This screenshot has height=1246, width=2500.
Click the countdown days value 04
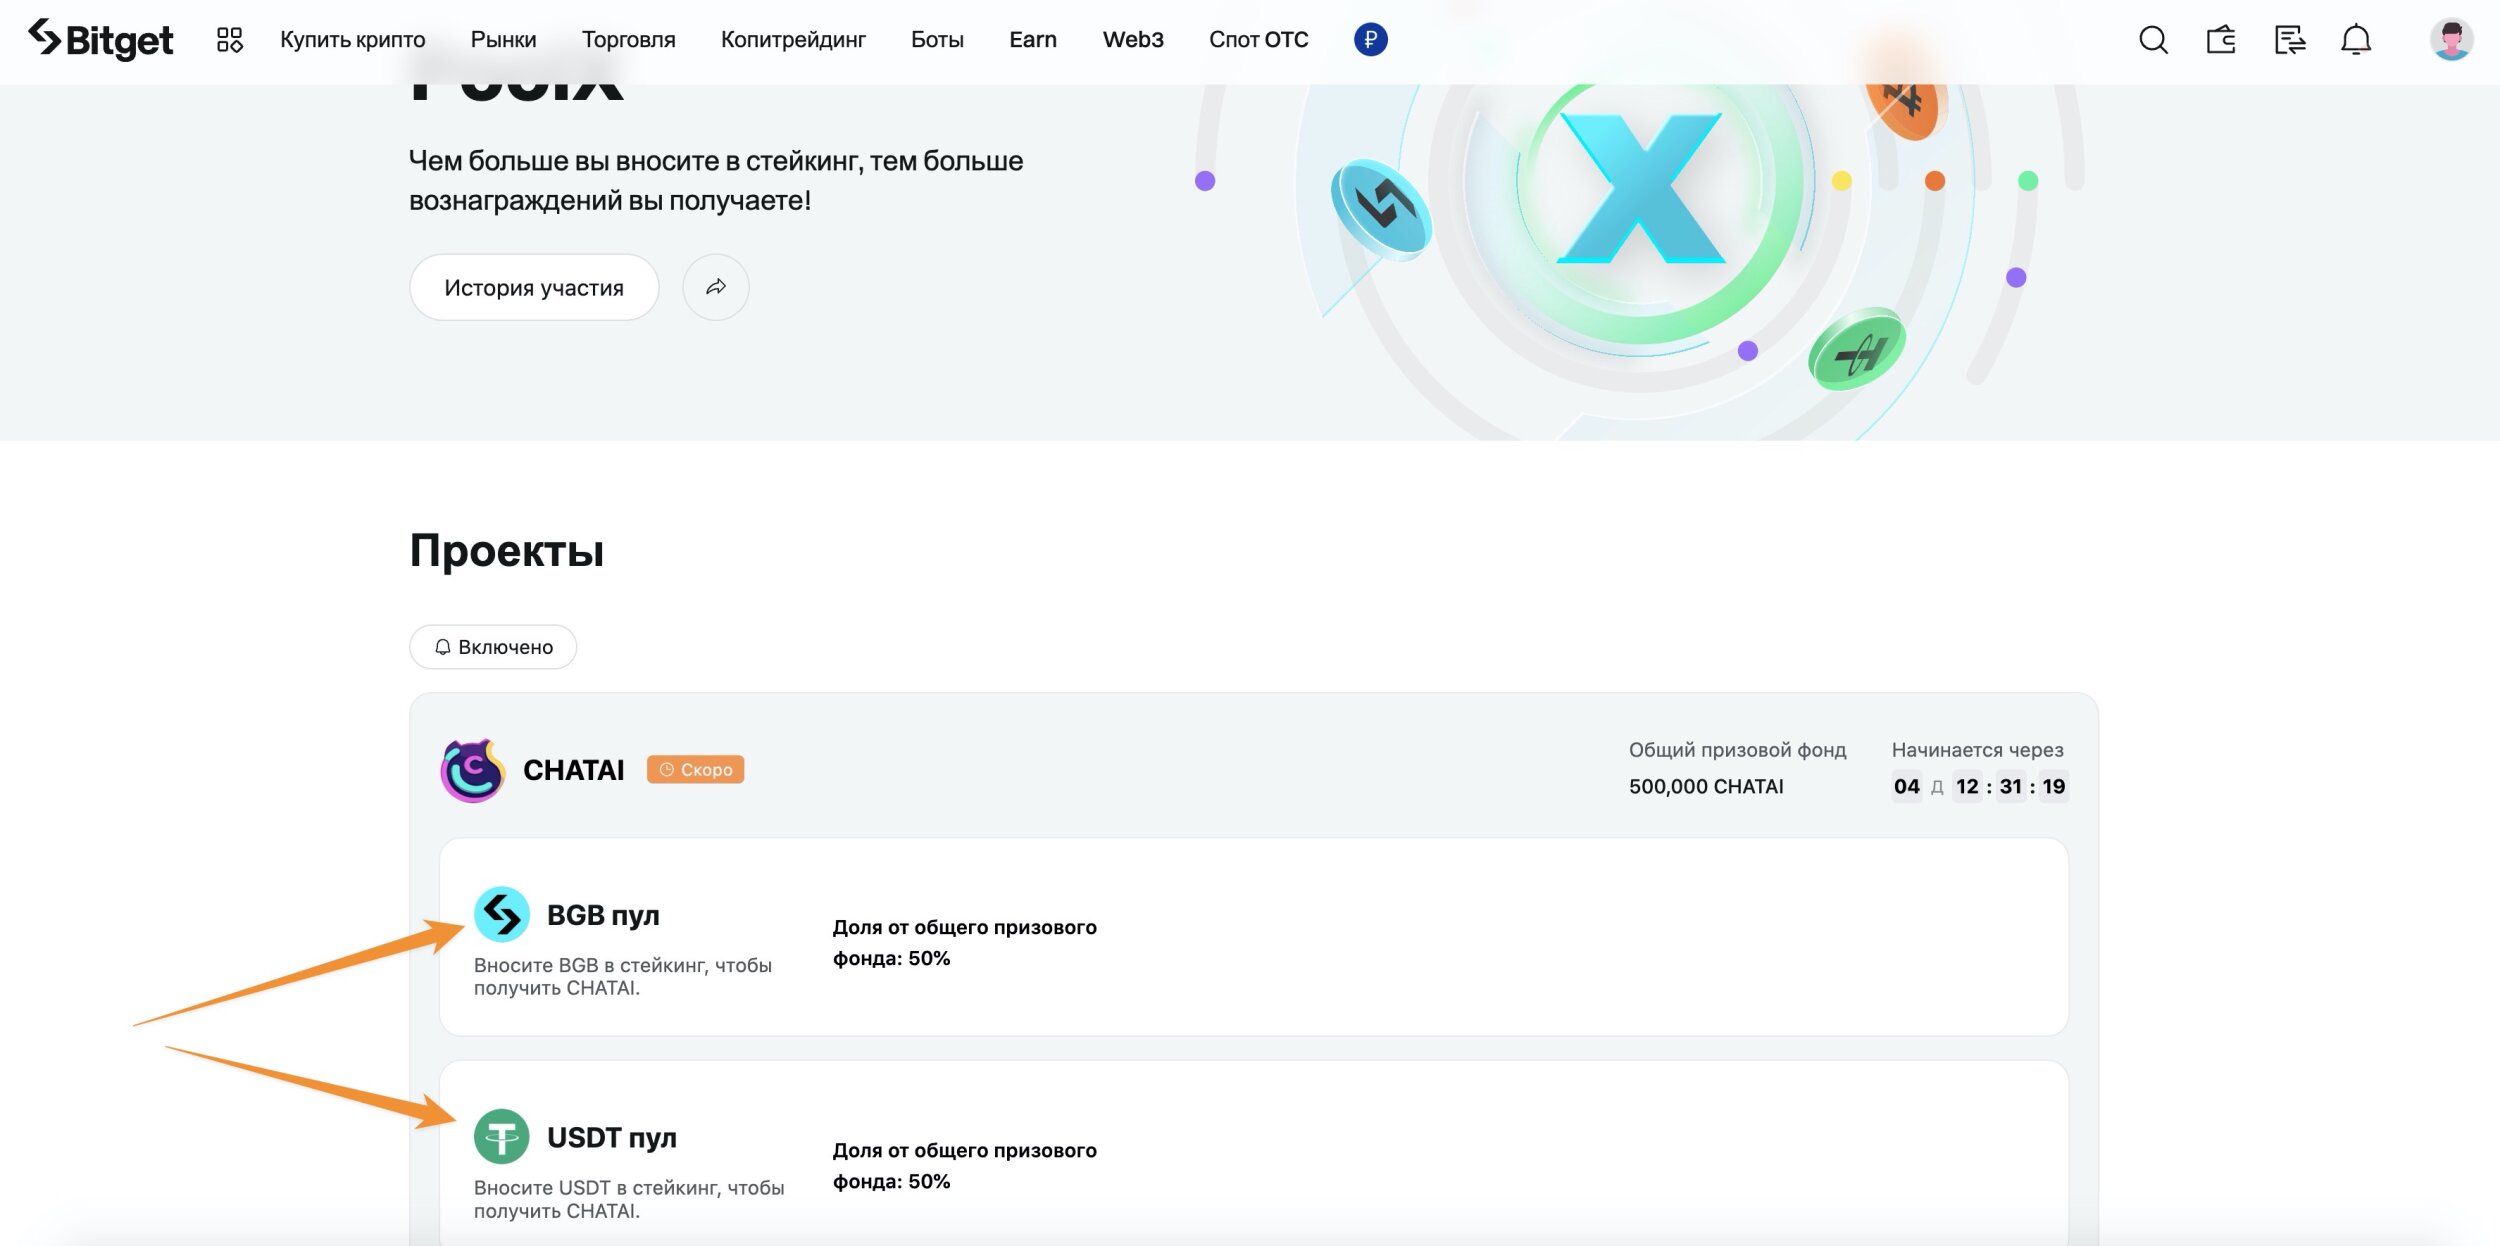point(1907,786)
